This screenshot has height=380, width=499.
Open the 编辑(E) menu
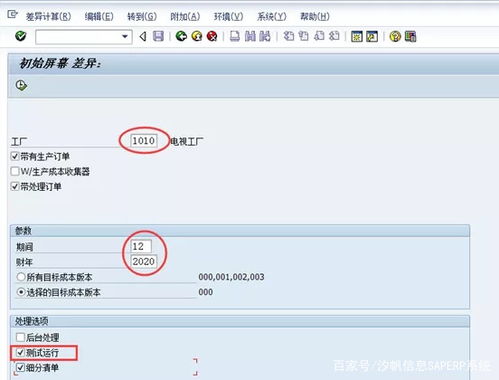pos(99,16)
